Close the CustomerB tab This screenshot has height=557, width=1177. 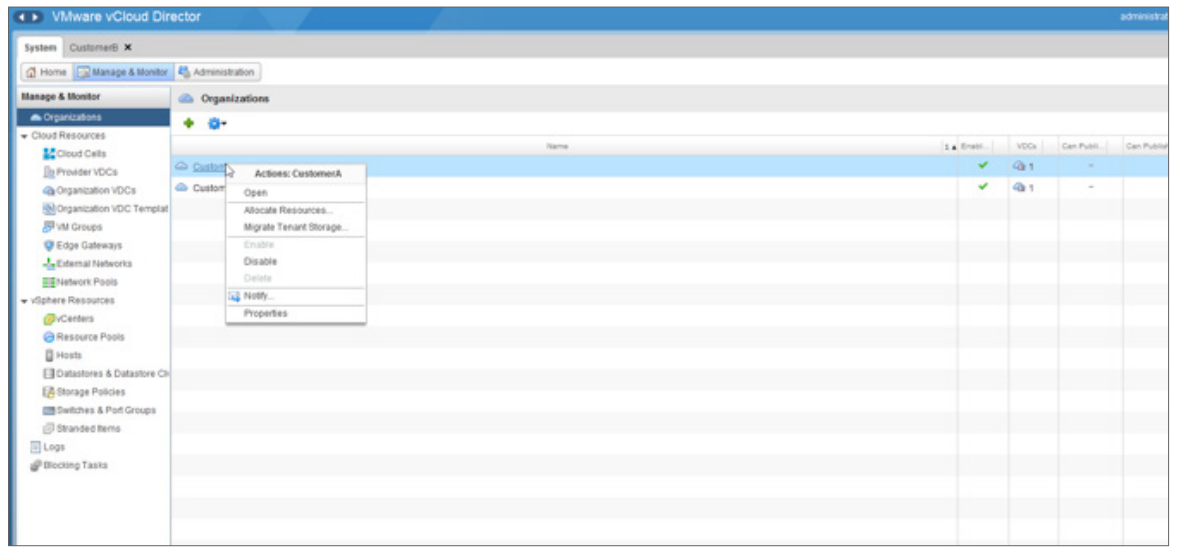click(128, 47)
